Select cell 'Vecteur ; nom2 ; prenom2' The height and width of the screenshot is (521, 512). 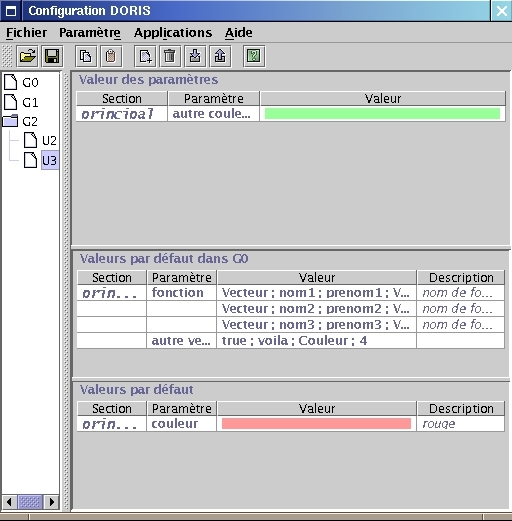(x=317, y=309)
